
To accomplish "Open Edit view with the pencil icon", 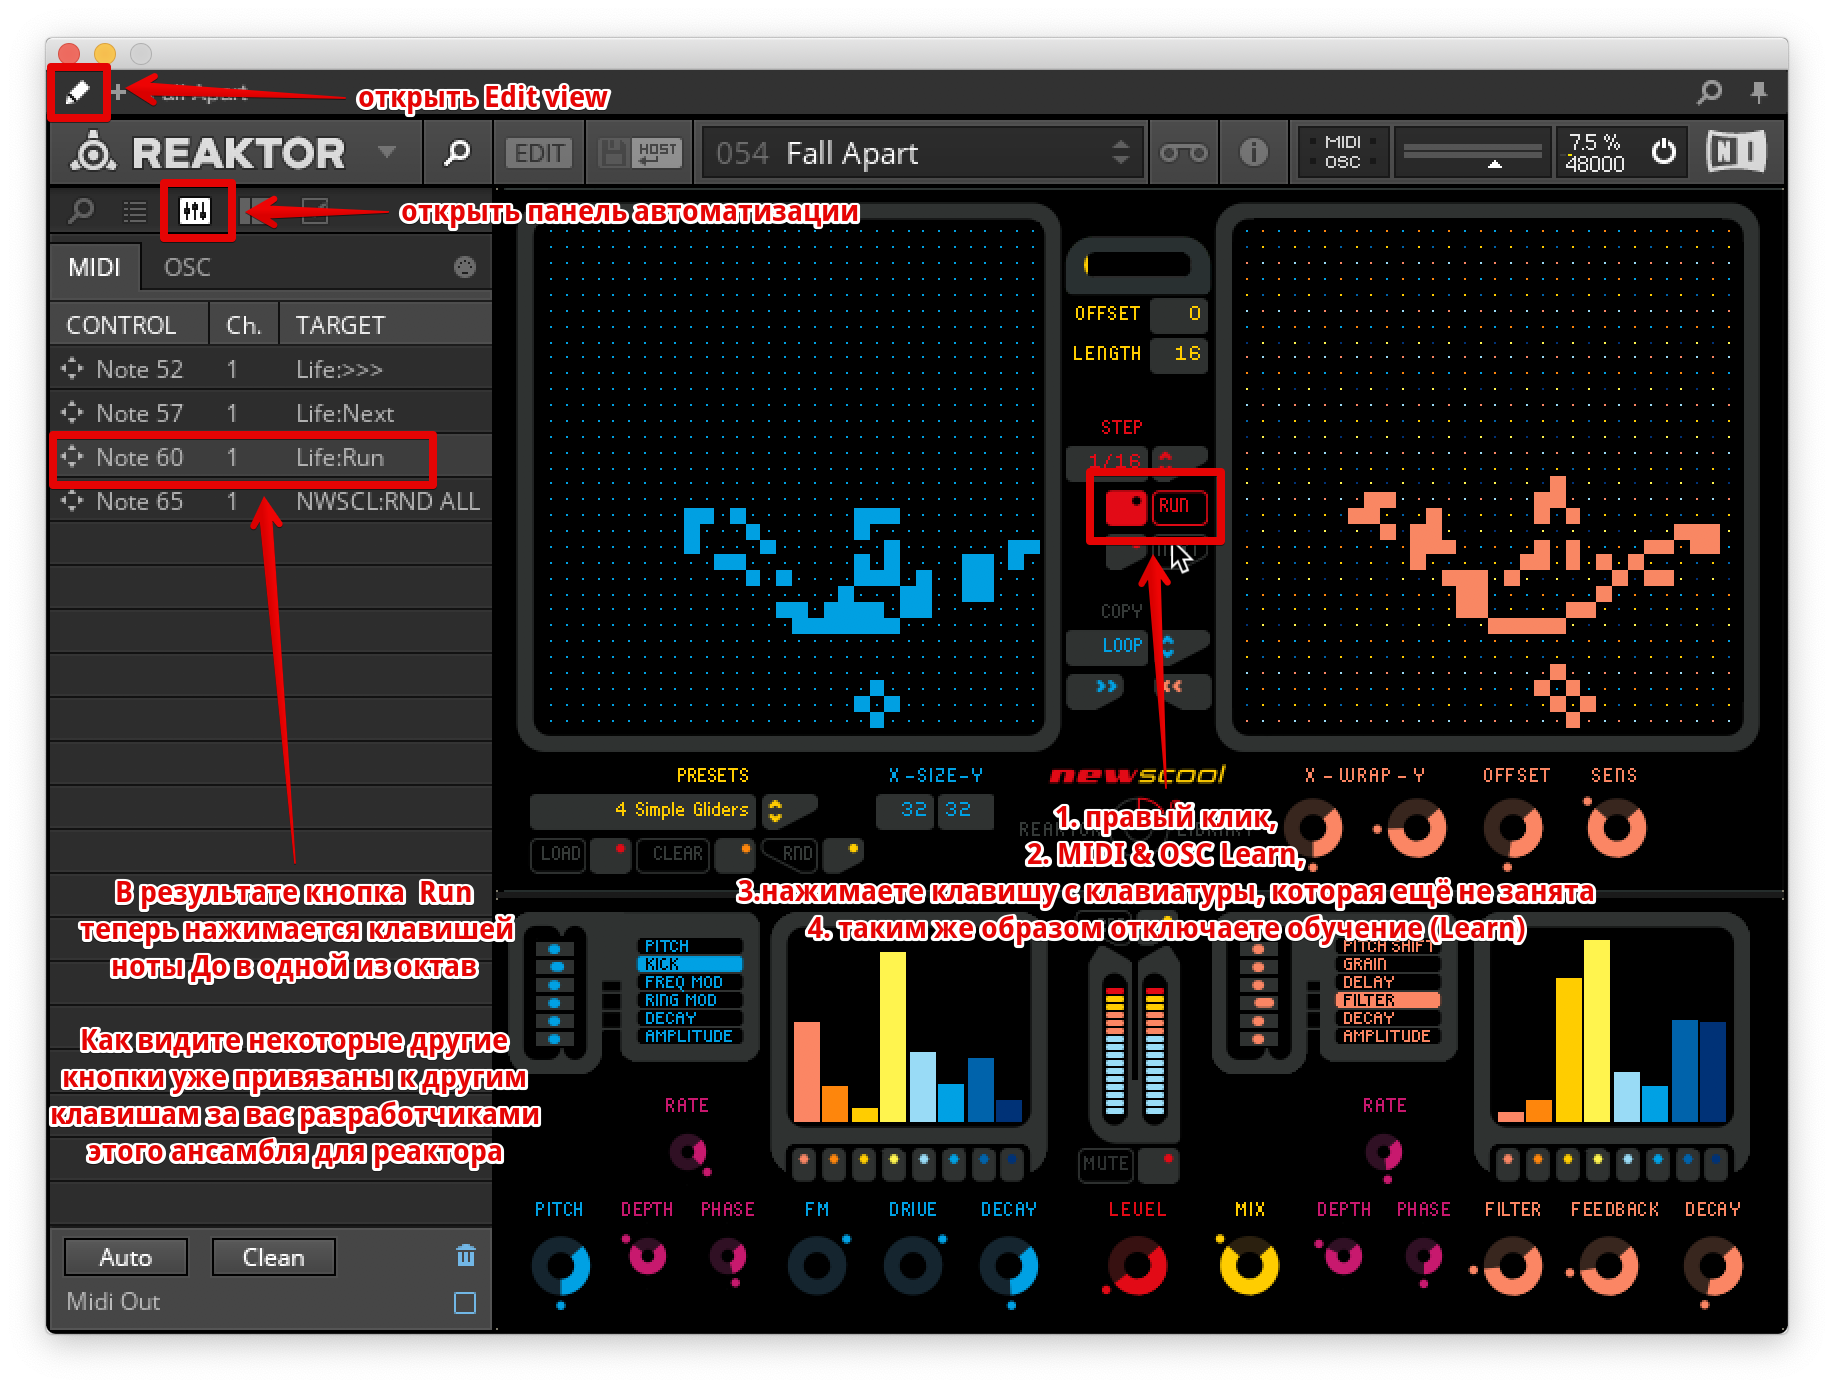I will coord(77,92).
